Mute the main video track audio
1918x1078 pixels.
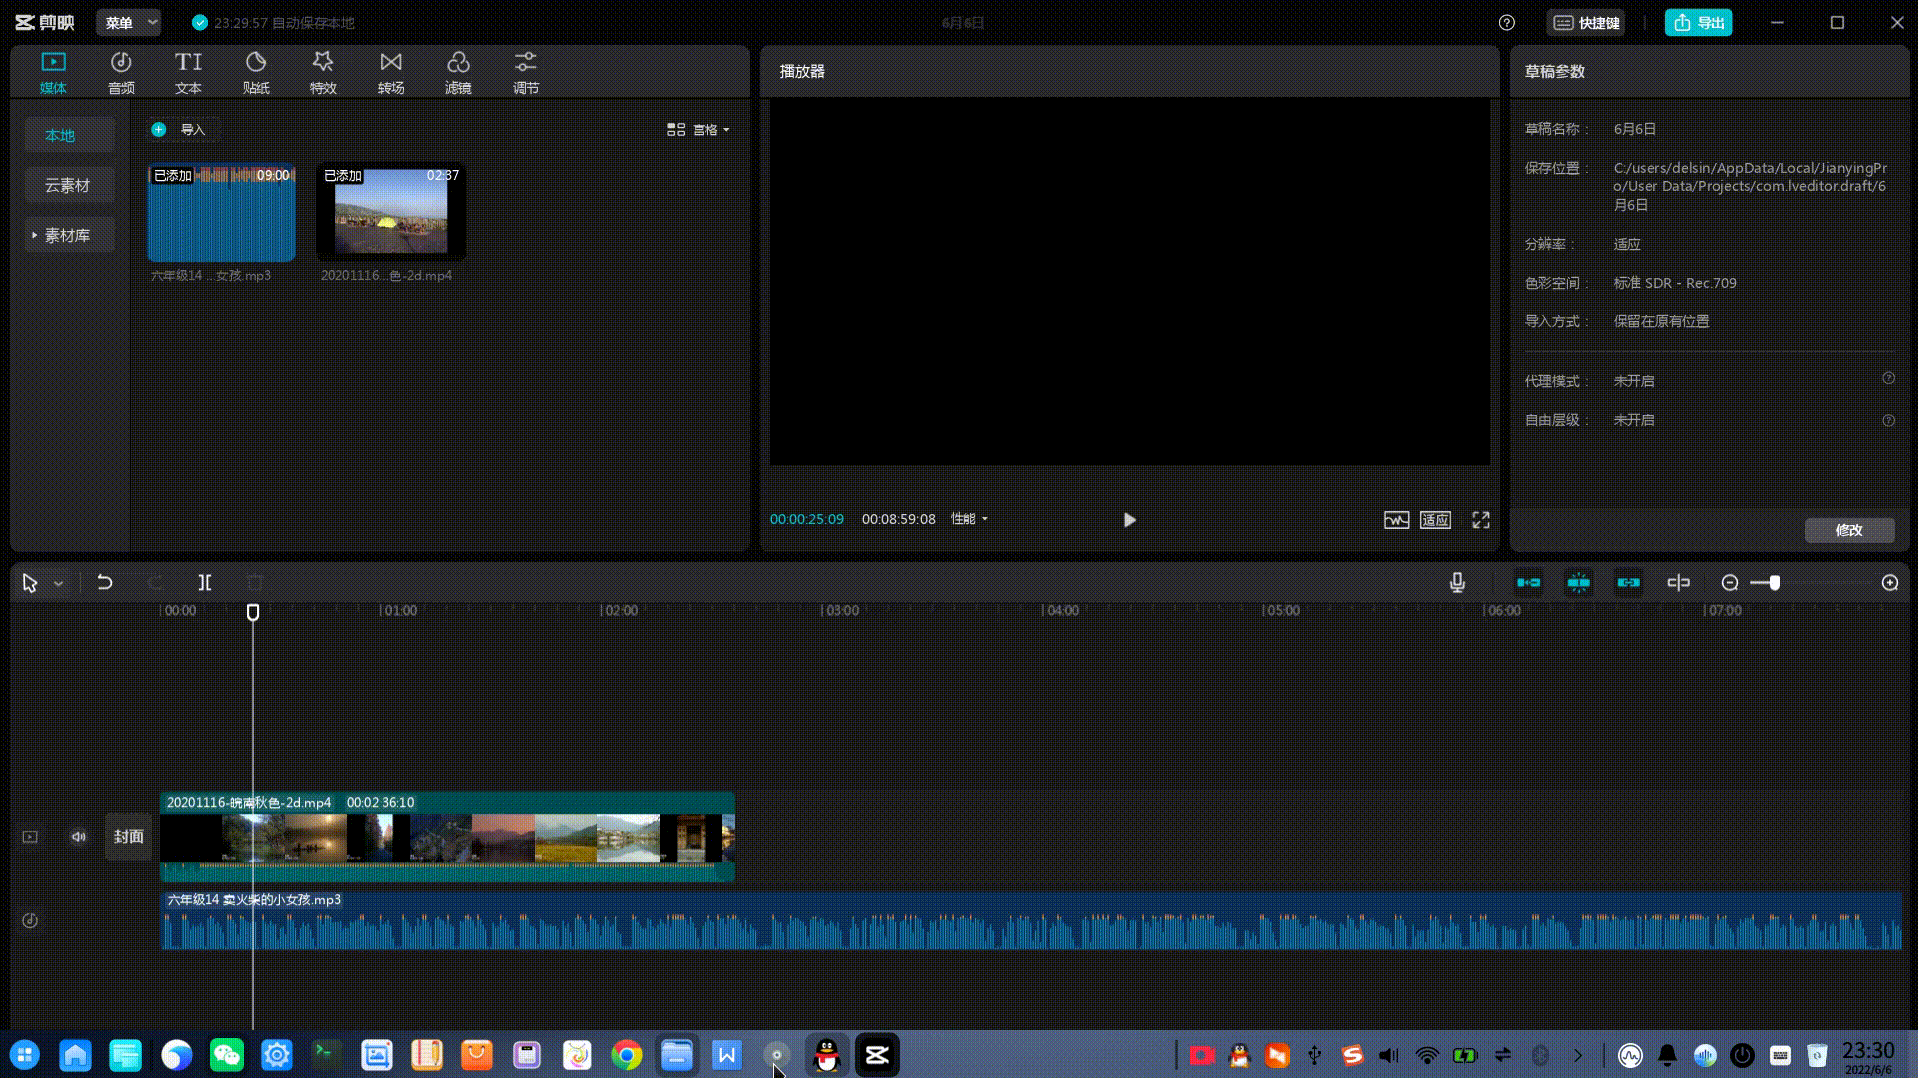click(78, 837)
